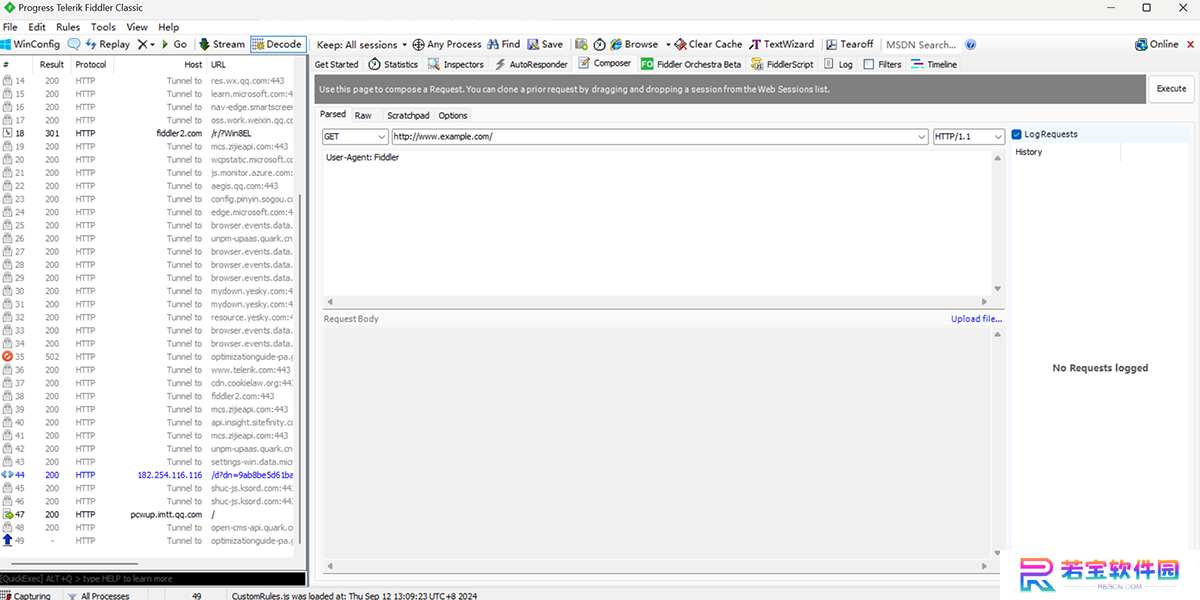The height and width of the screenshot is (600, 1200).
Task: Launch Browse with Internet Explorer icon
Action: (634, 44)
